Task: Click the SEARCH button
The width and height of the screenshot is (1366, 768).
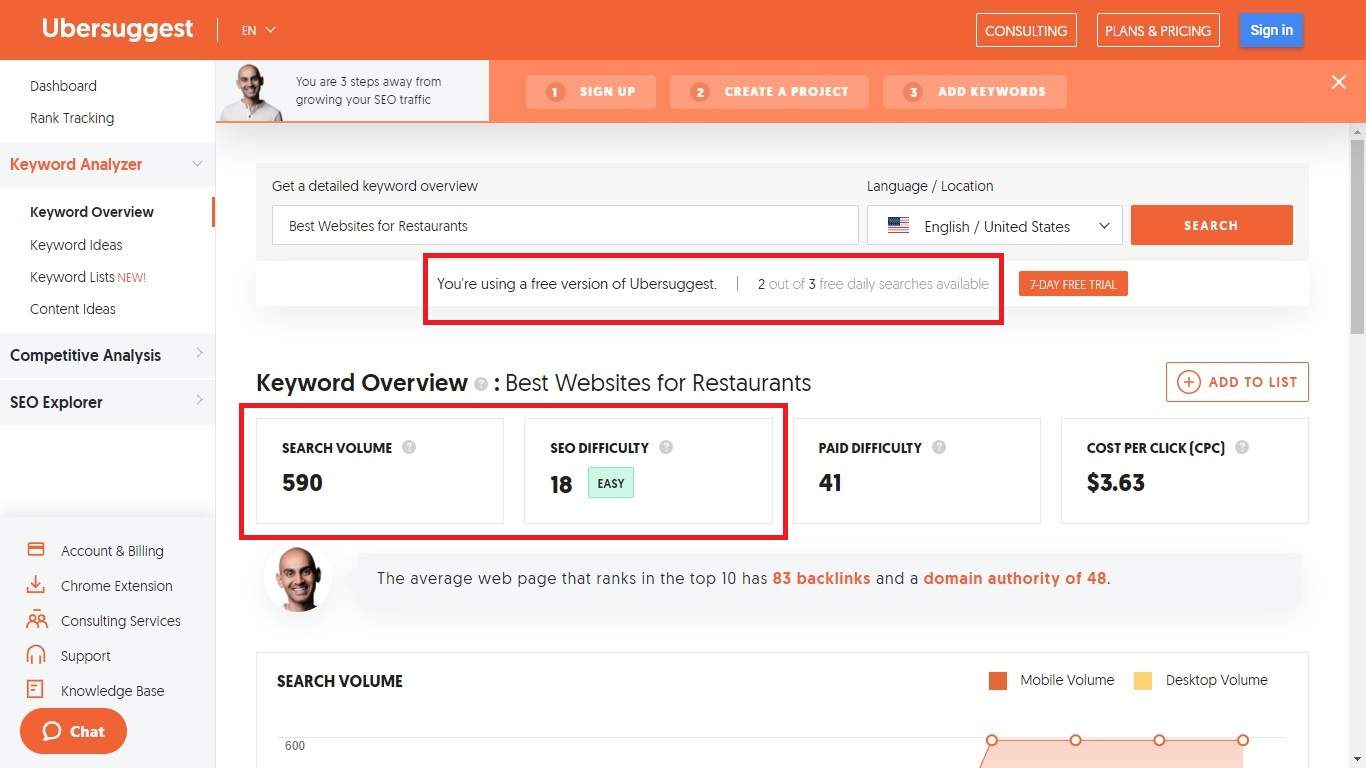Action: coord(1211,225)
